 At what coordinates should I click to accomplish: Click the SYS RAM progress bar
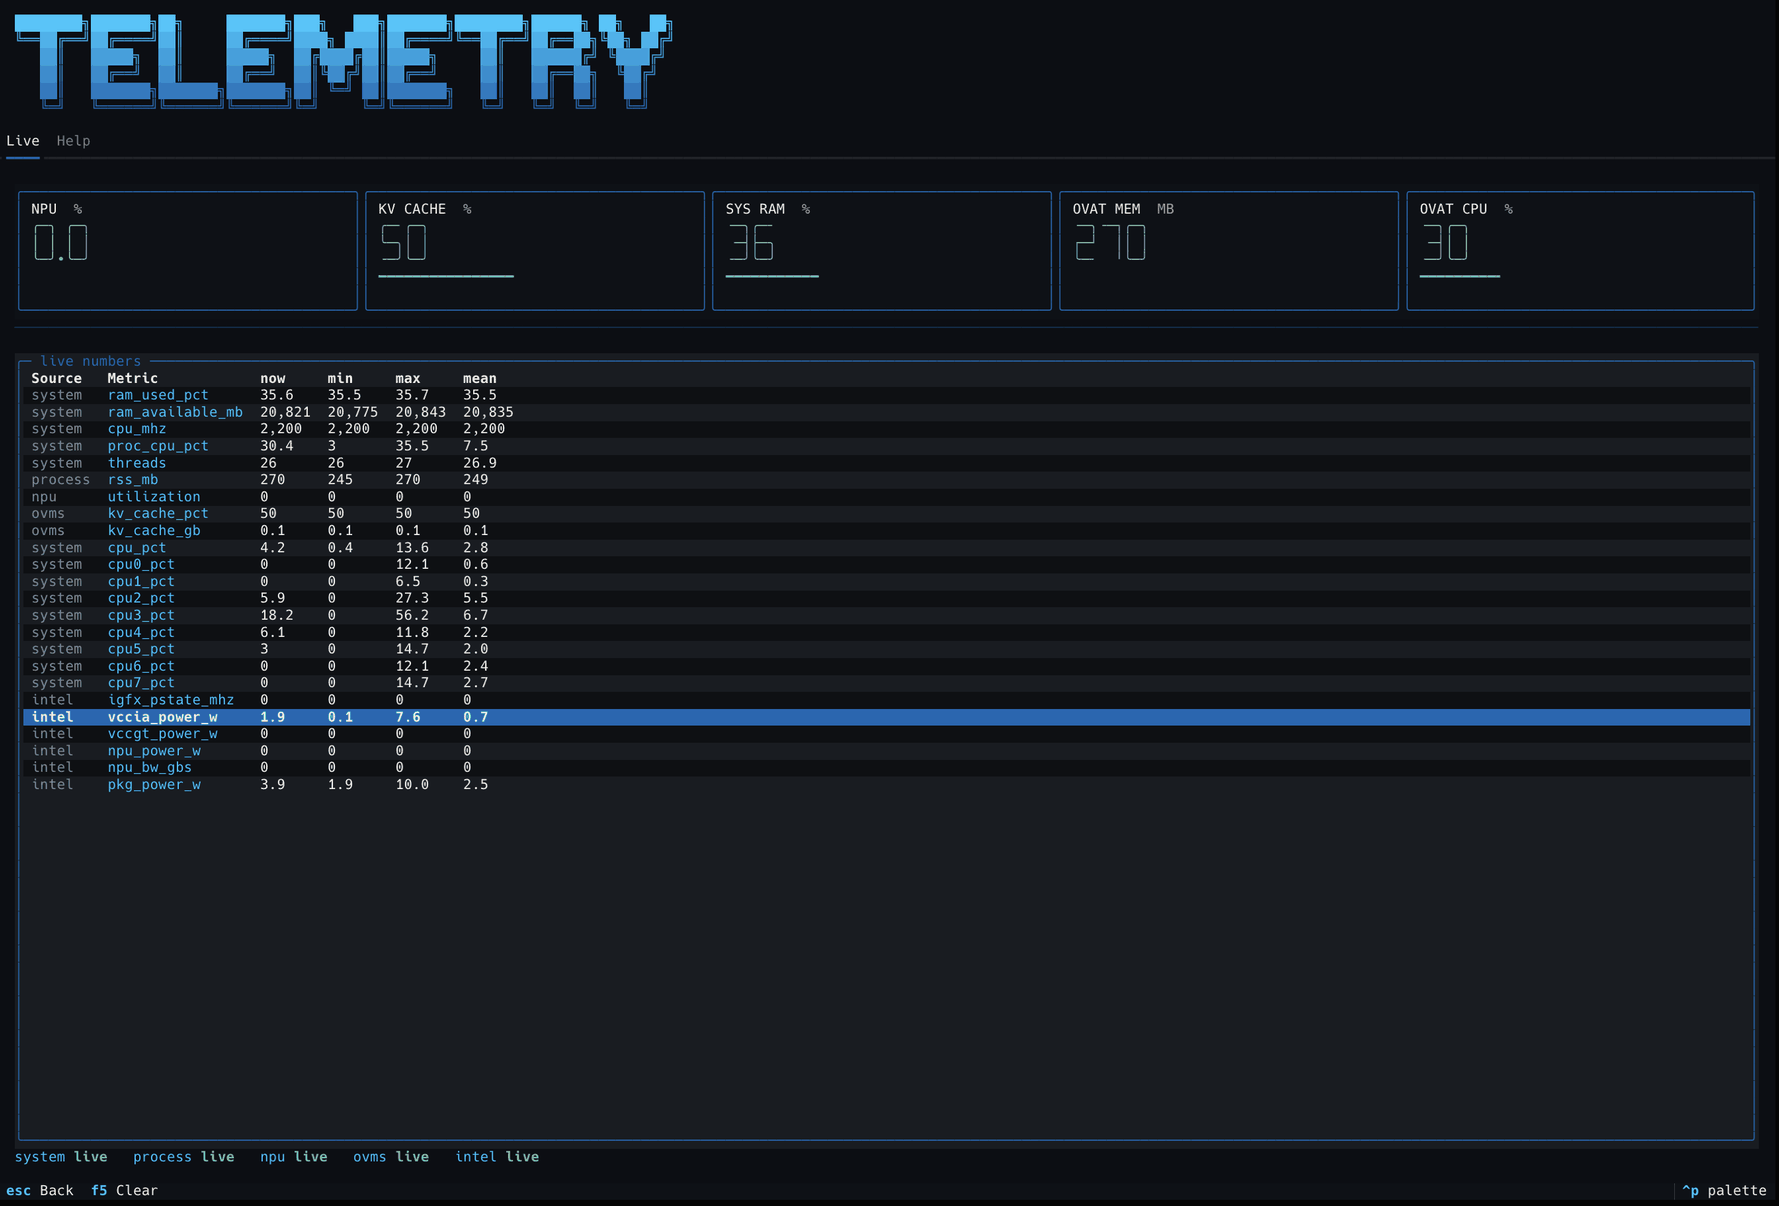[x=772, y=276]
